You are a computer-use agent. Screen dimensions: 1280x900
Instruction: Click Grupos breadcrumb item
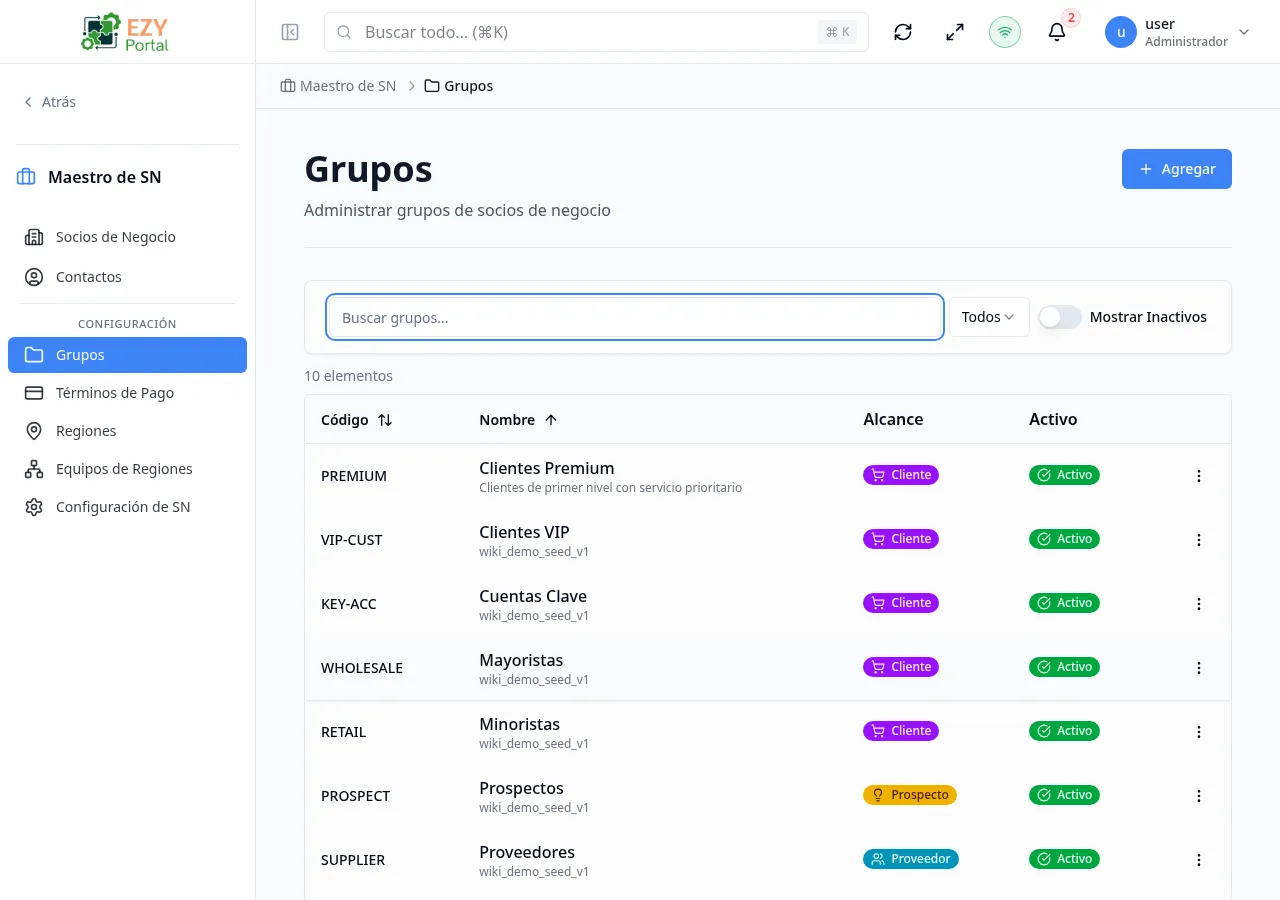[x=459, y=86]
